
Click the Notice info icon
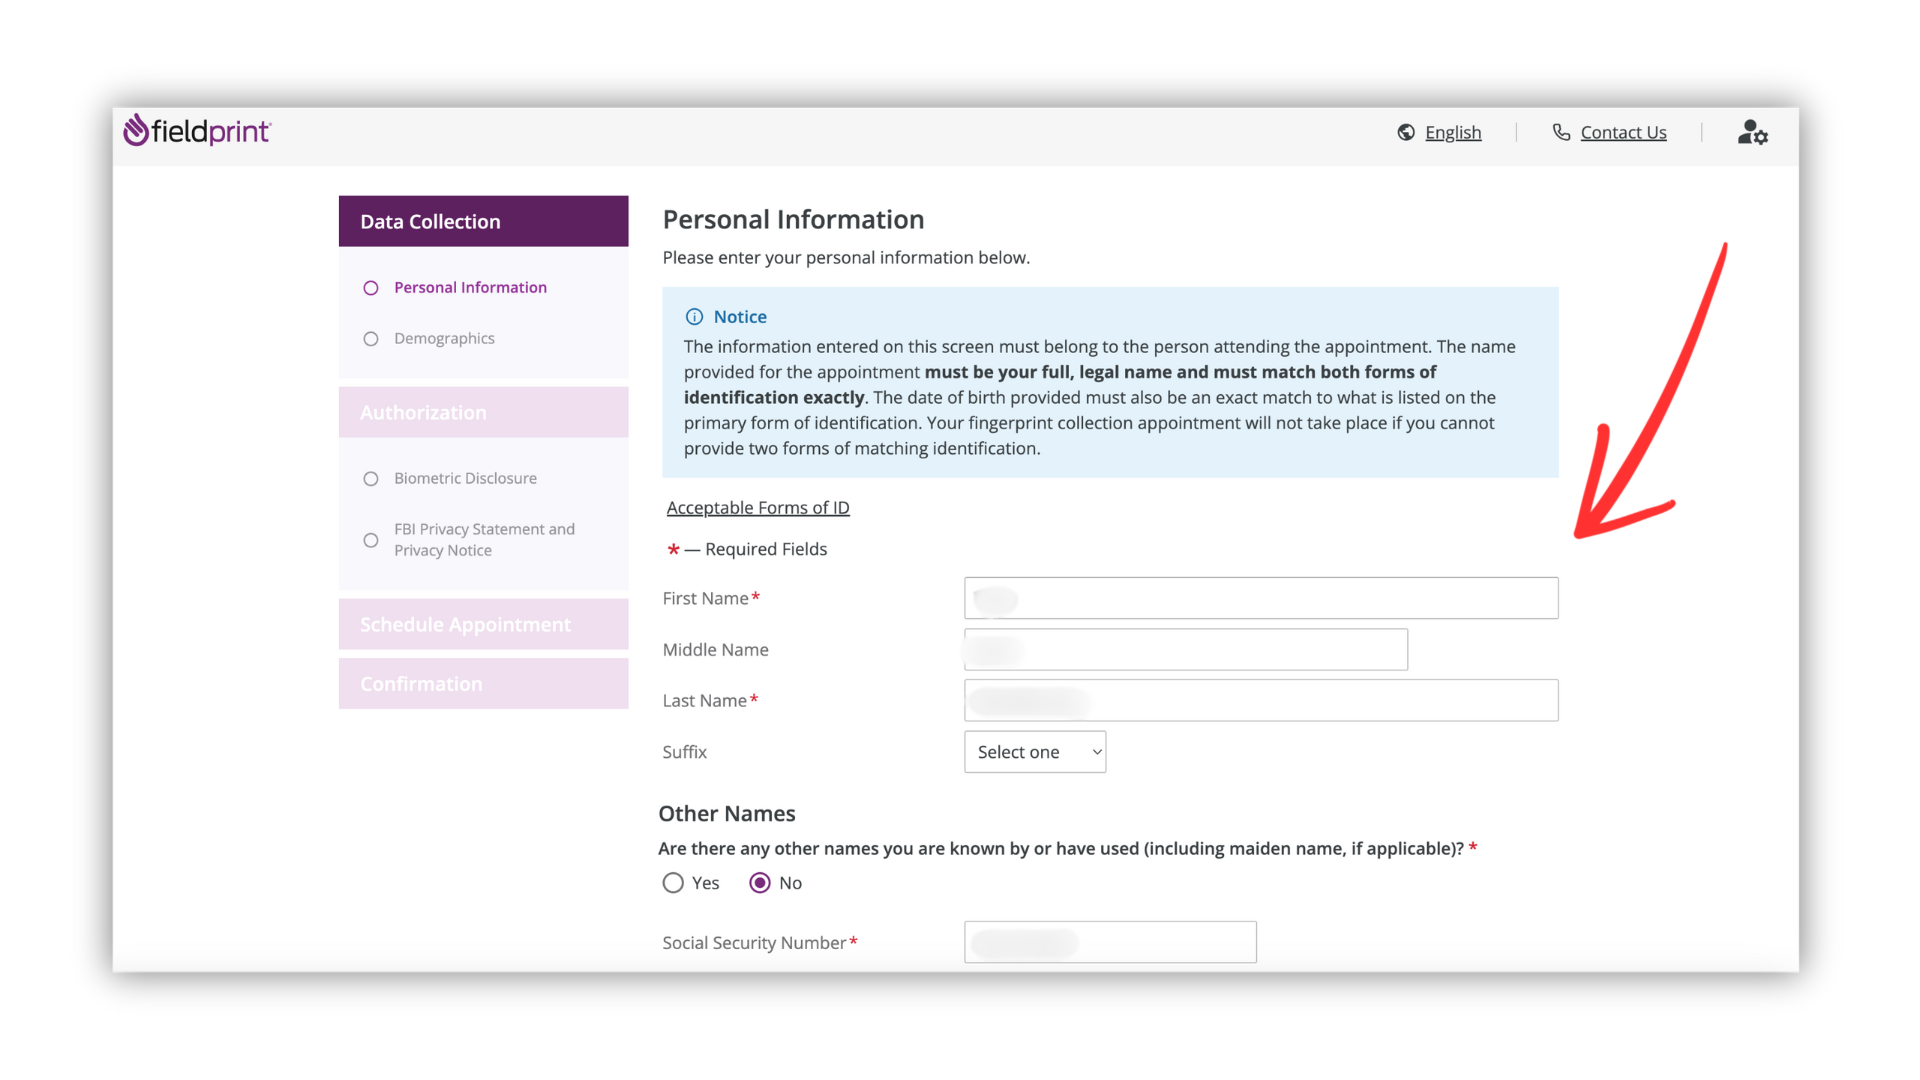tap(694, 317)
